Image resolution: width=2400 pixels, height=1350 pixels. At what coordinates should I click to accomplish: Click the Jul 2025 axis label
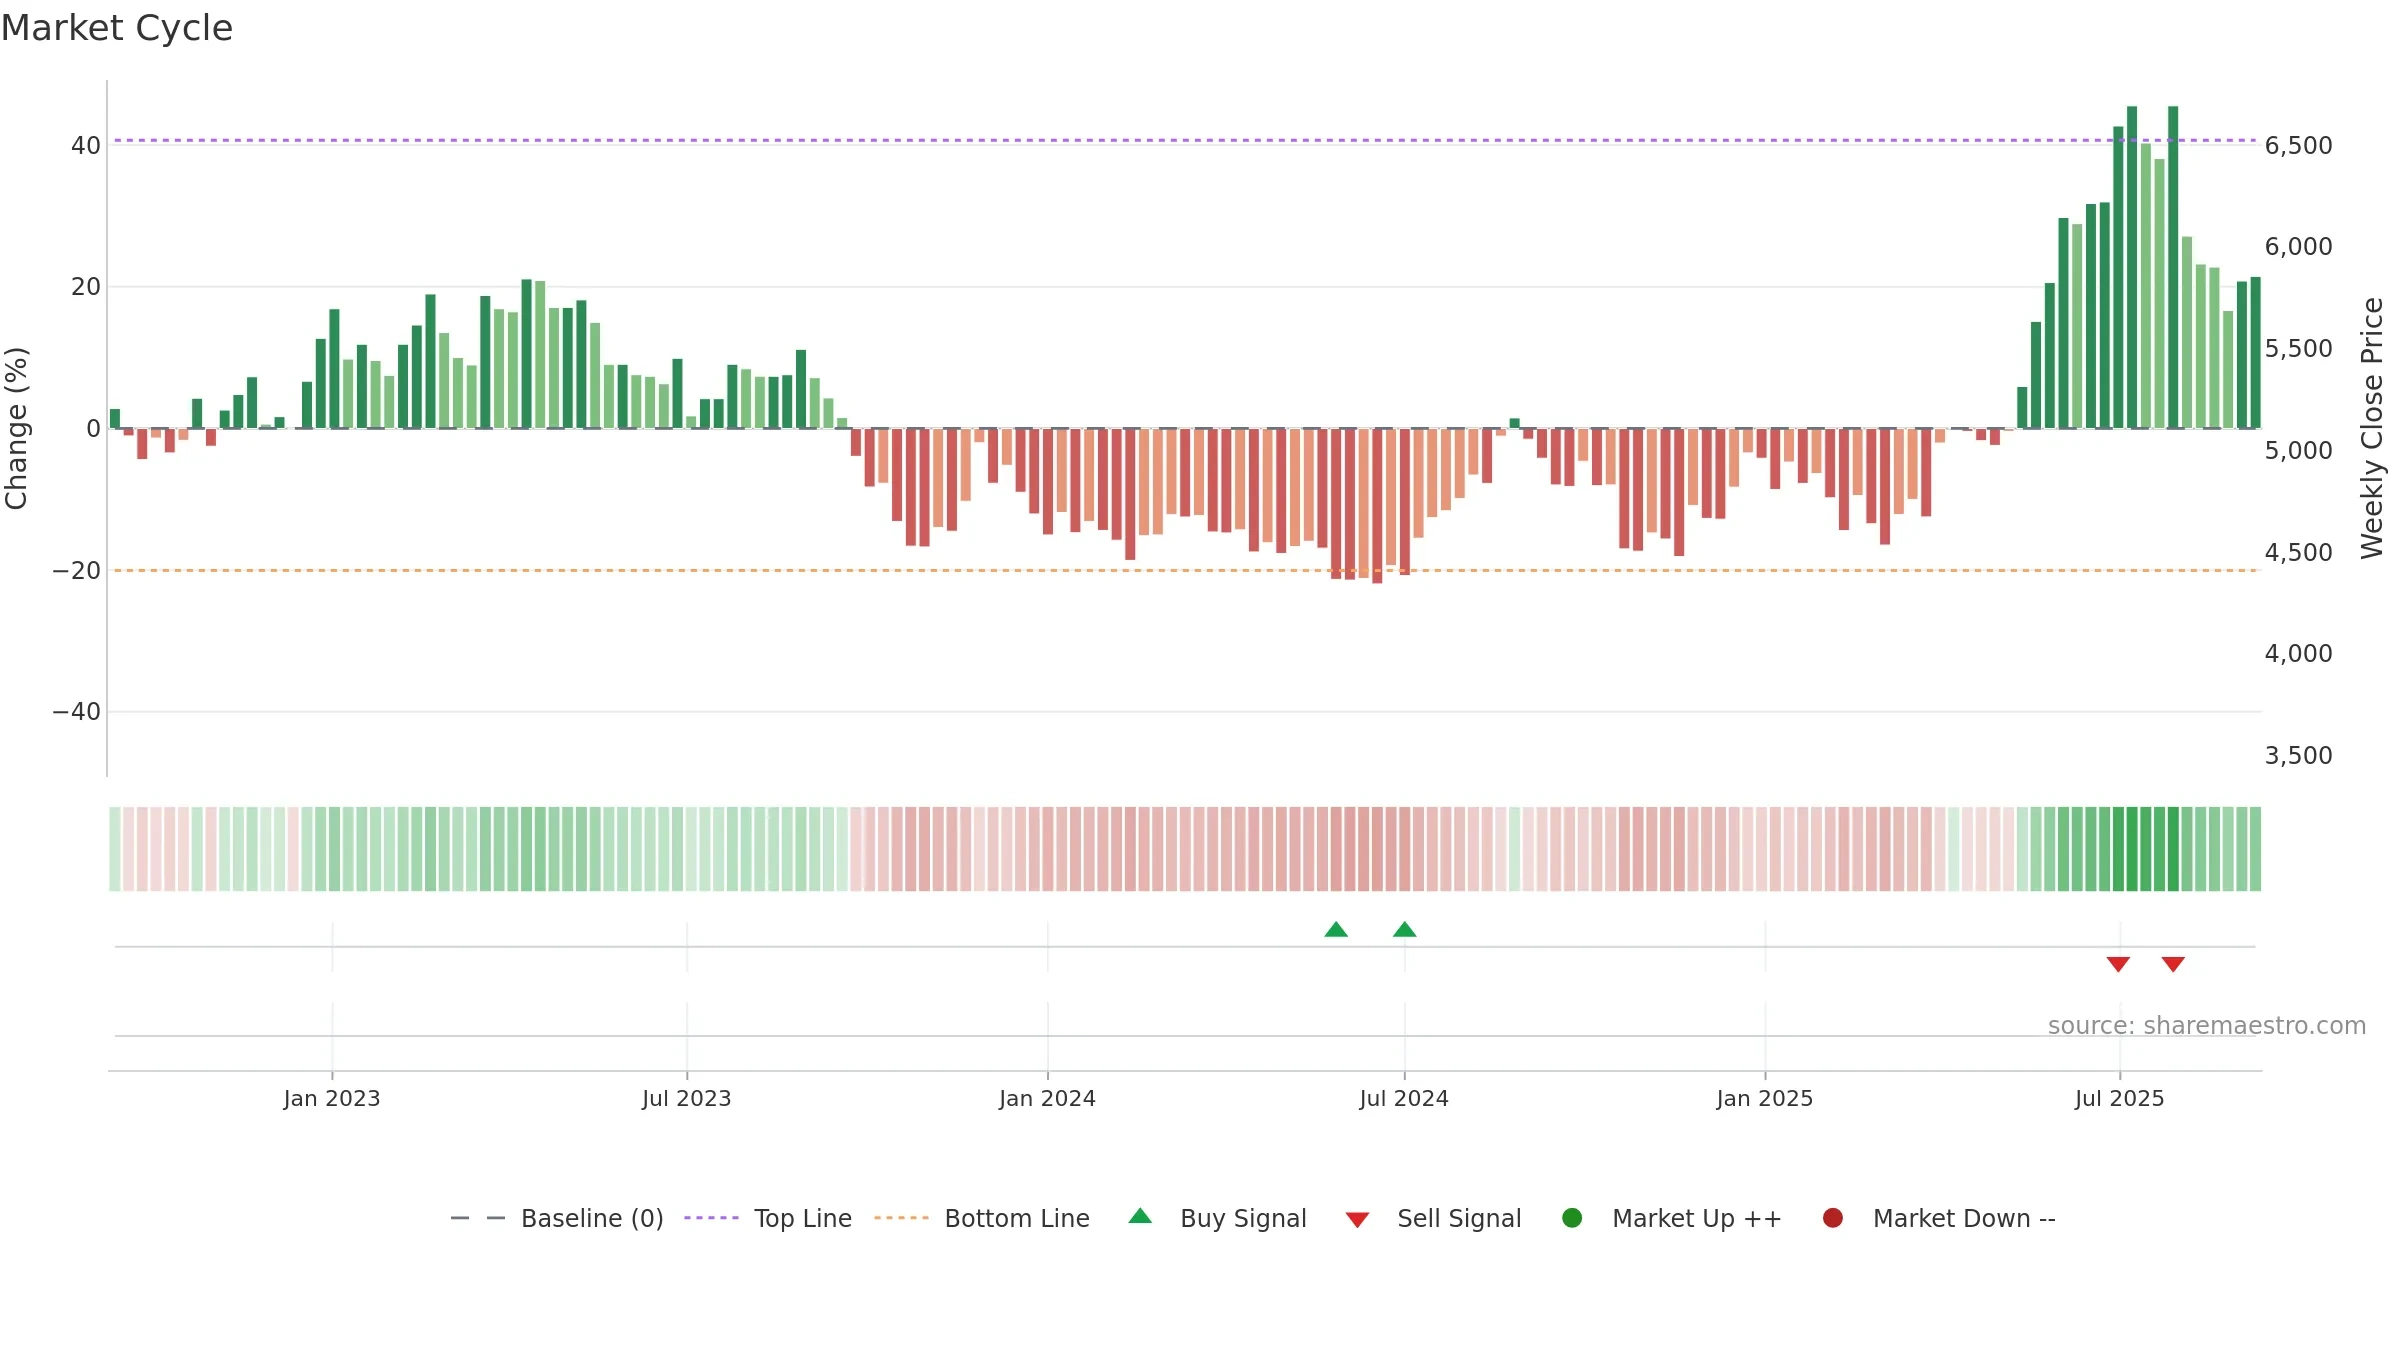[2120, 1098]
